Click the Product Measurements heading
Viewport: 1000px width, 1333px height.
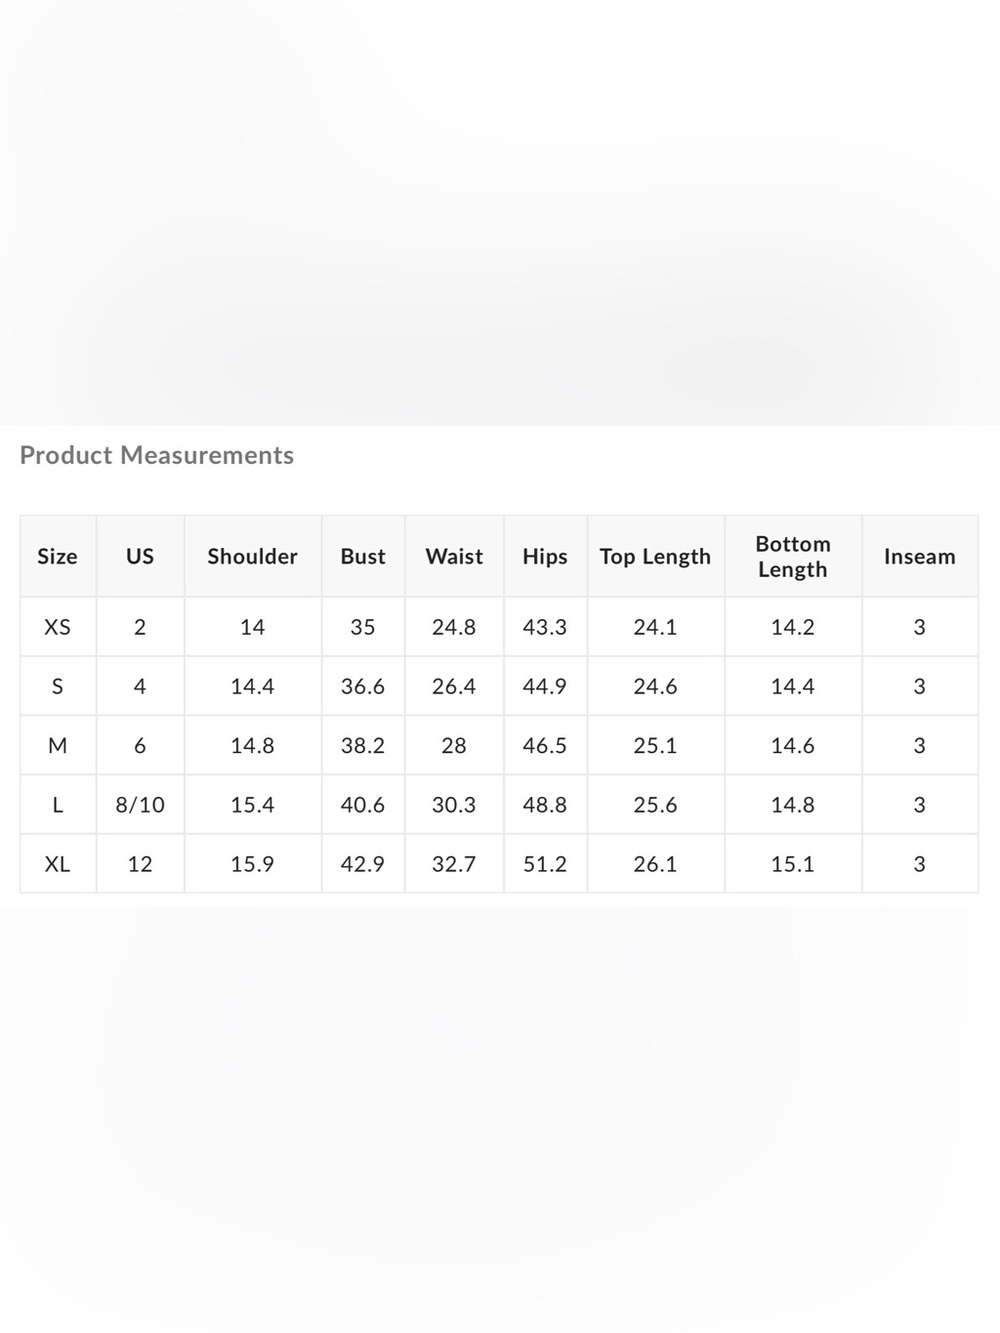click(x=157, y=455)
